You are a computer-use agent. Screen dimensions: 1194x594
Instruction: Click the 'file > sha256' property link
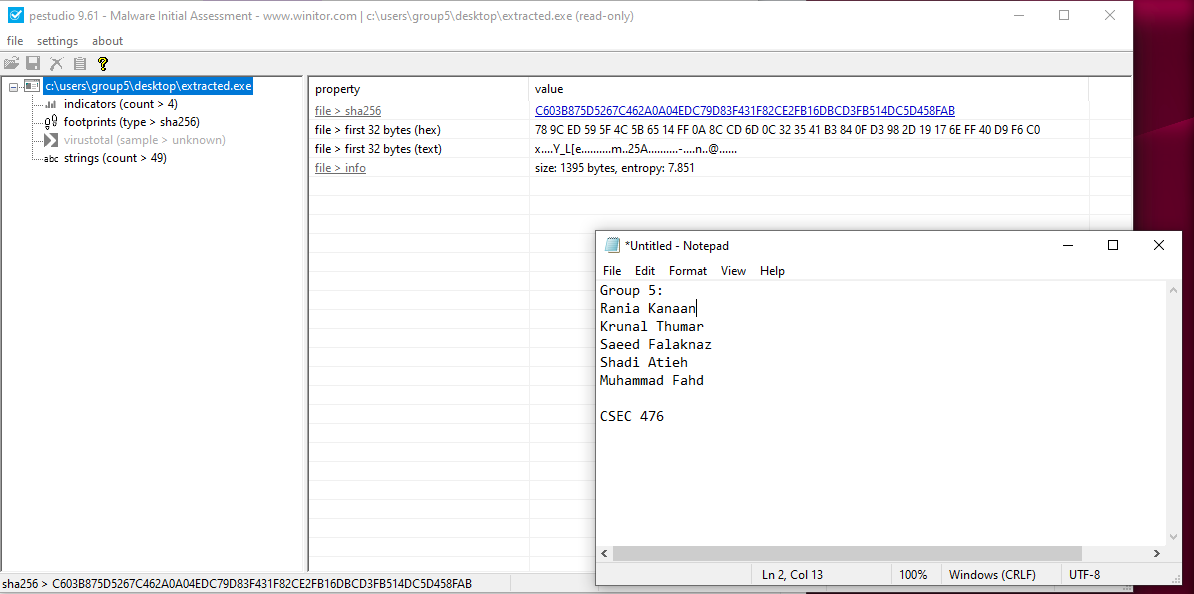(347, 111)
